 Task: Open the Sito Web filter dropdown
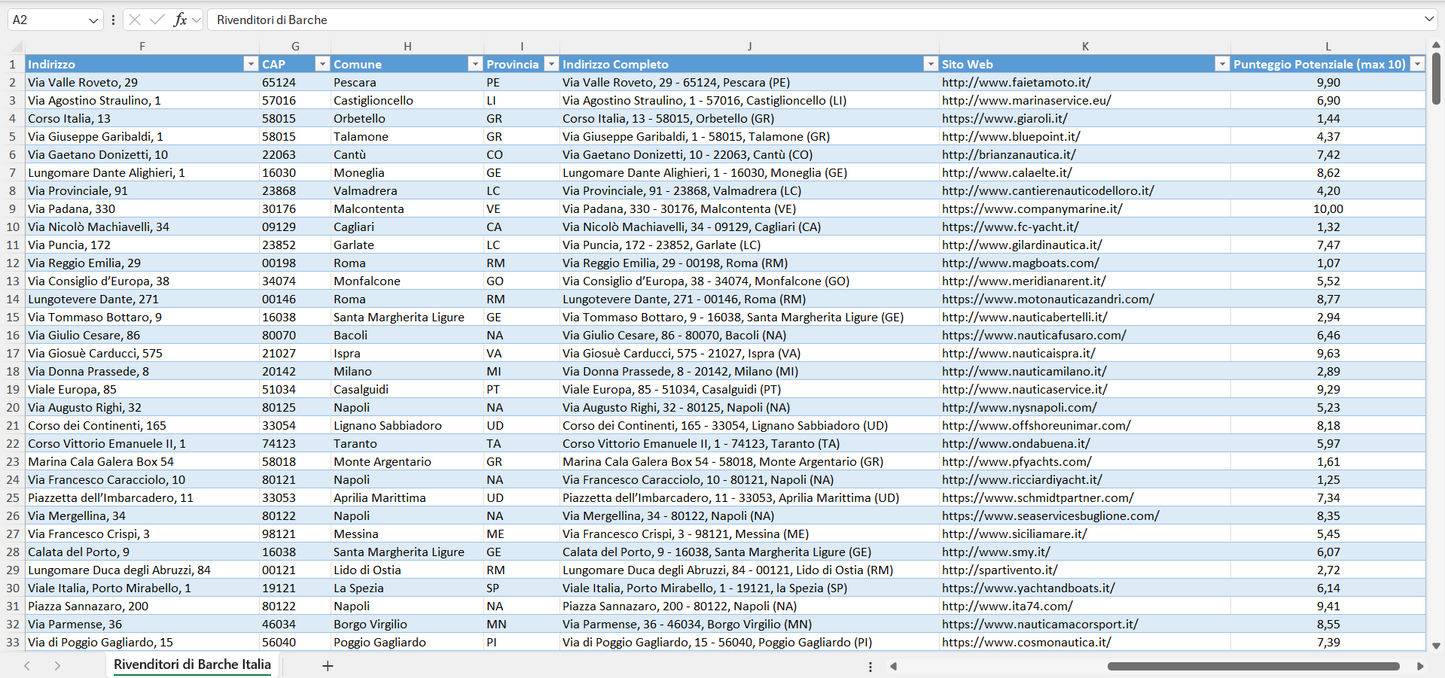[1221, 64]
